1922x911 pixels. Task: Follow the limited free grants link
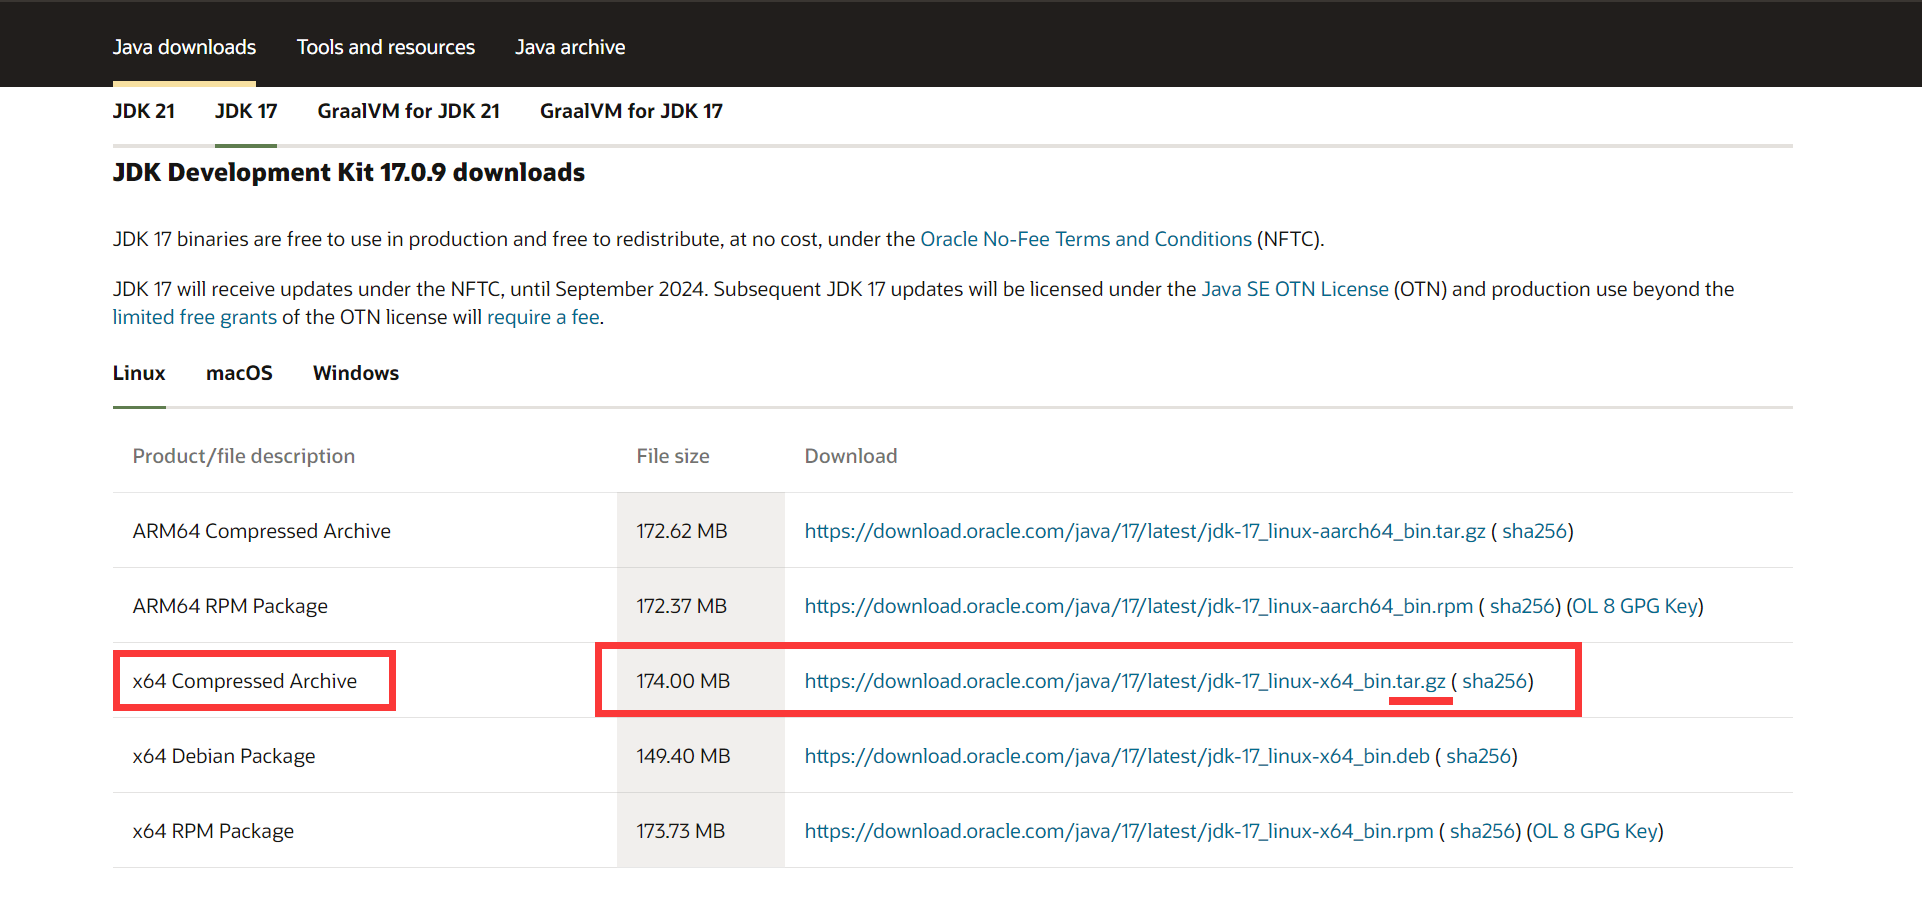click(195, 317)
